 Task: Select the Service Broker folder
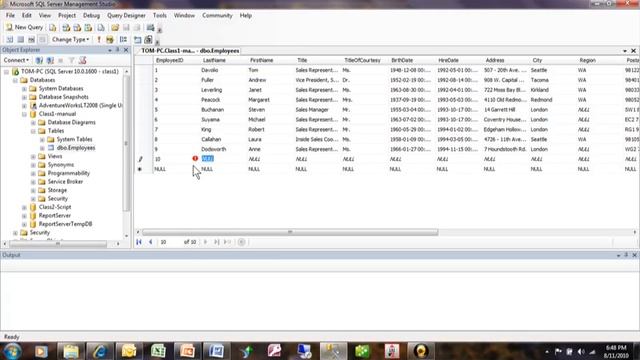[x=65, y=182]
